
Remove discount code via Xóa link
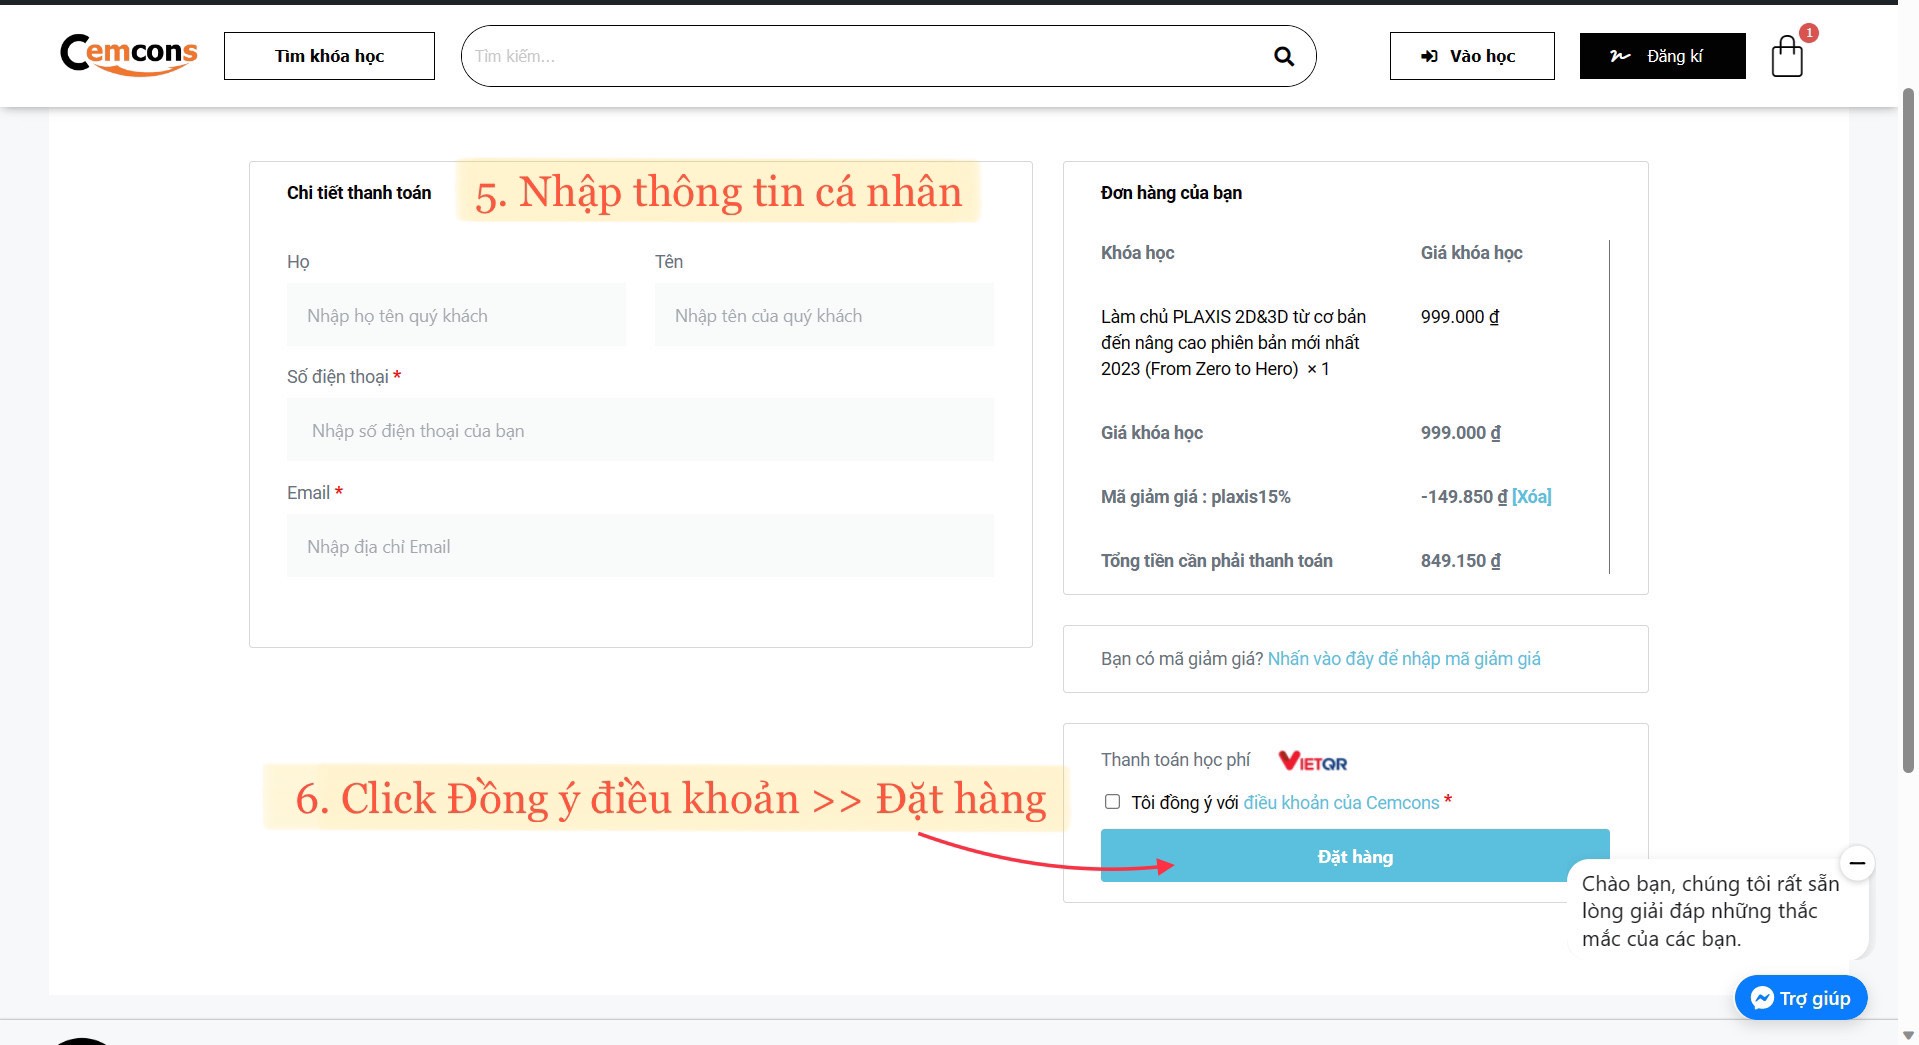1531,497
